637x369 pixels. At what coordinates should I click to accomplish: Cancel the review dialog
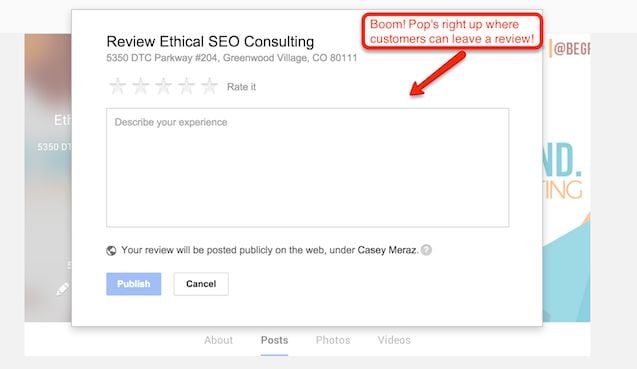pos(201,284)
